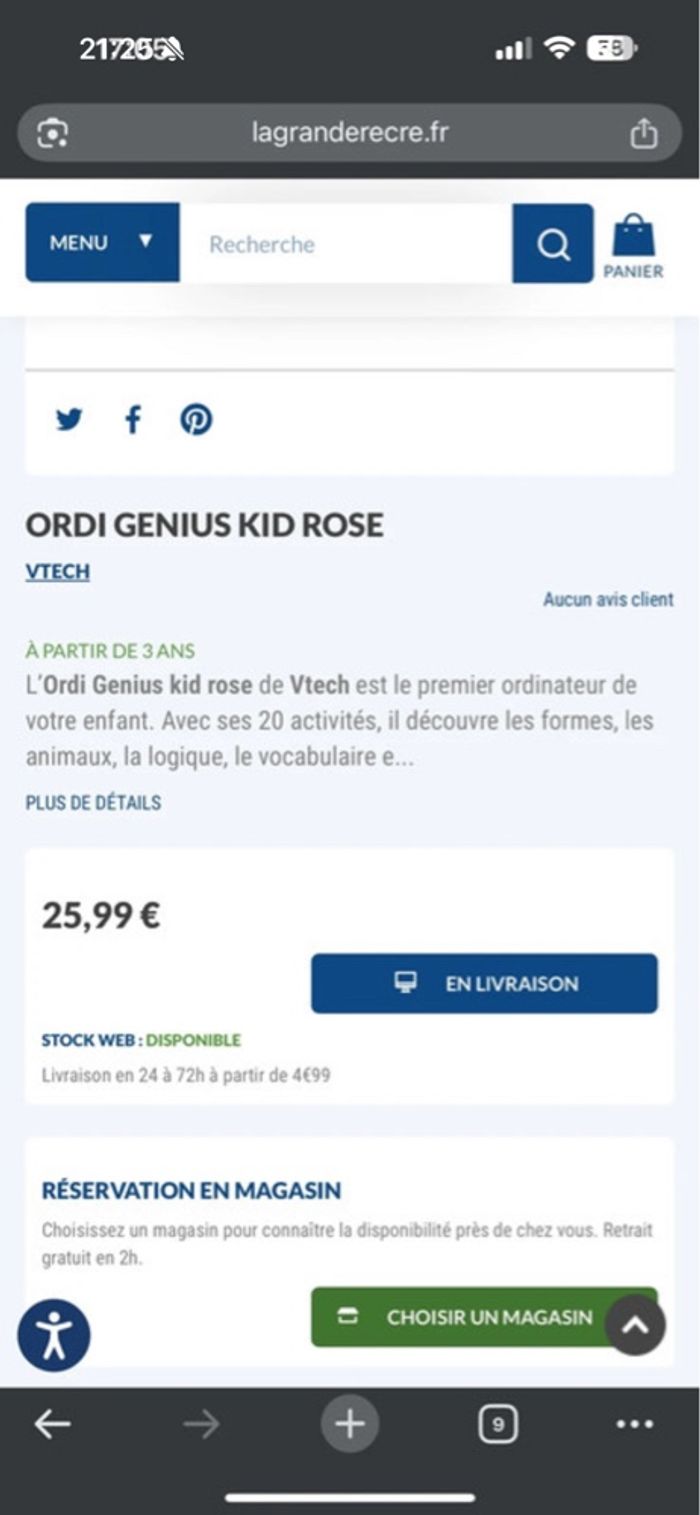The height and width of the screenshot is (1515, 700).
Task: Show the 9 open tabs
Action: click(x=498, y=1424)
